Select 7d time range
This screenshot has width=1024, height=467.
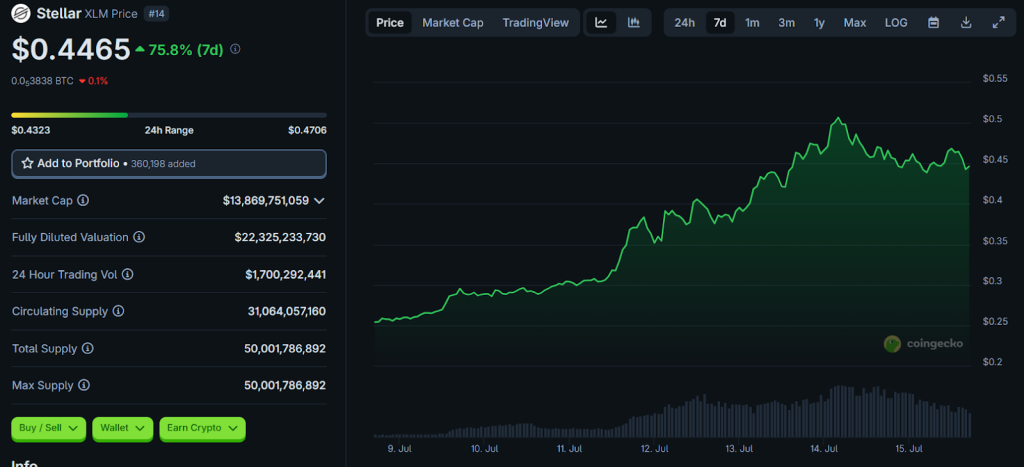click(x=720, y=23)
